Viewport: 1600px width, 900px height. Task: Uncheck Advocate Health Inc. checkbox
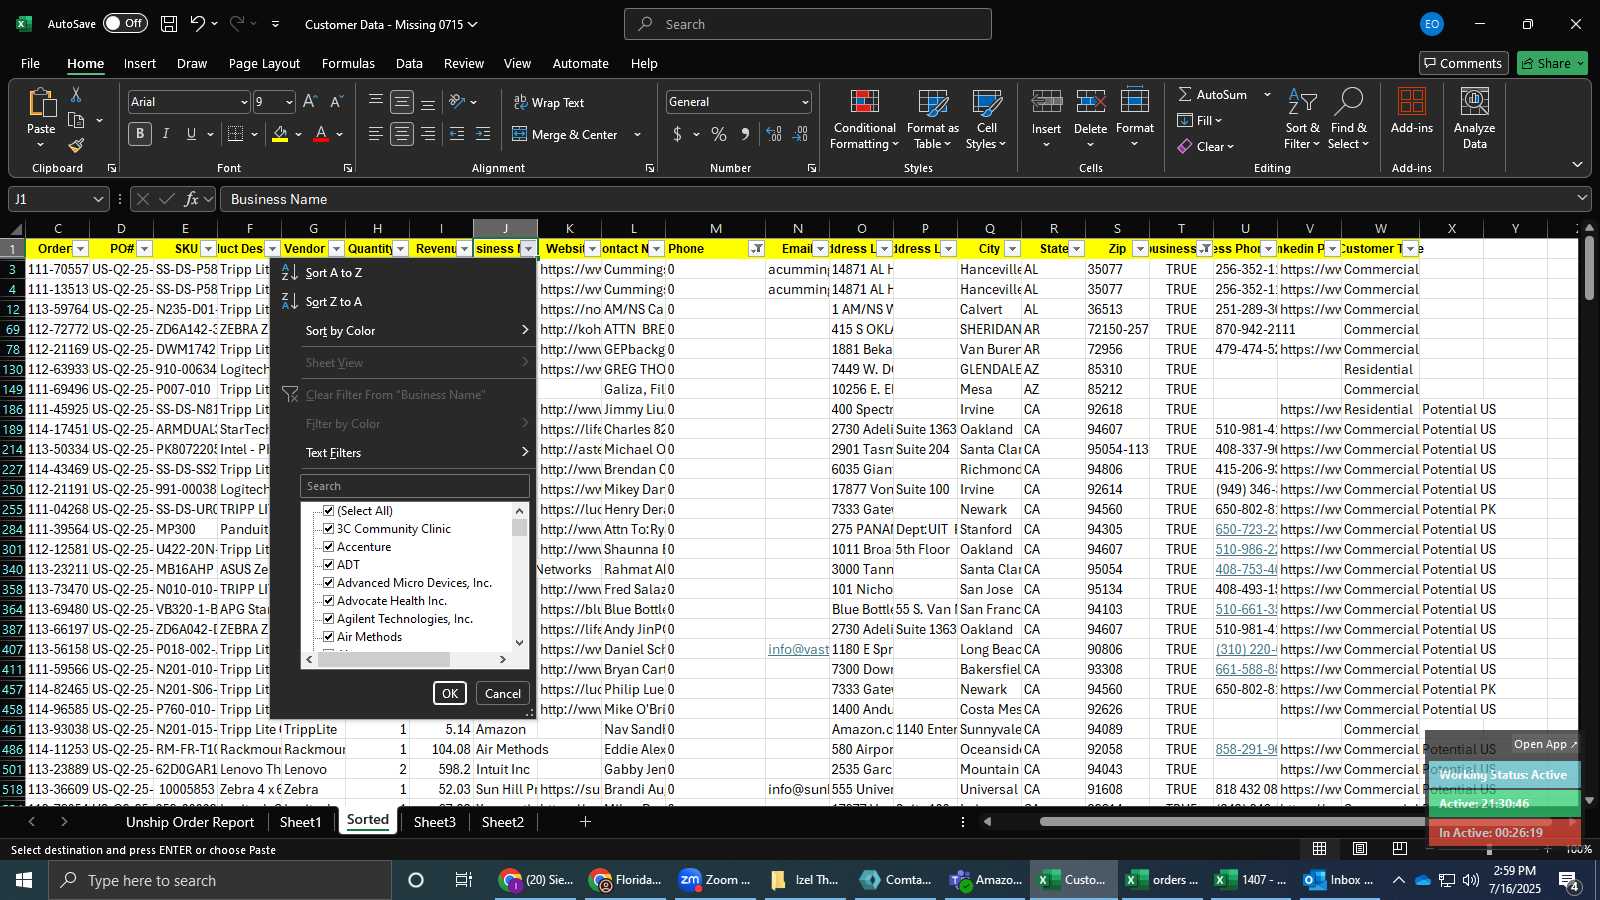coord(328,601)
